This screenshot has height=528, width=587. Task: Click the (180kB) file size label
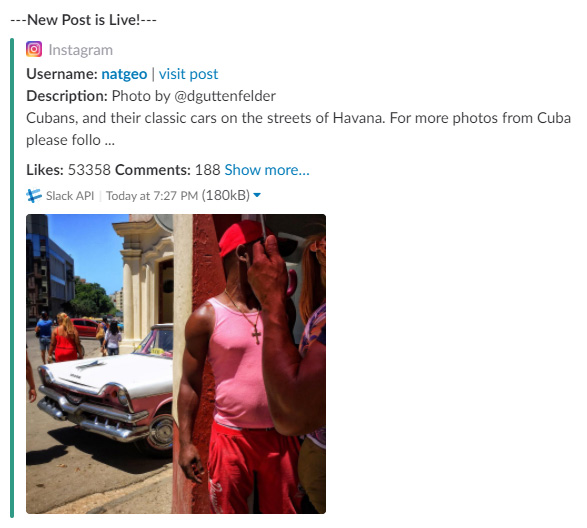point(226,195)
